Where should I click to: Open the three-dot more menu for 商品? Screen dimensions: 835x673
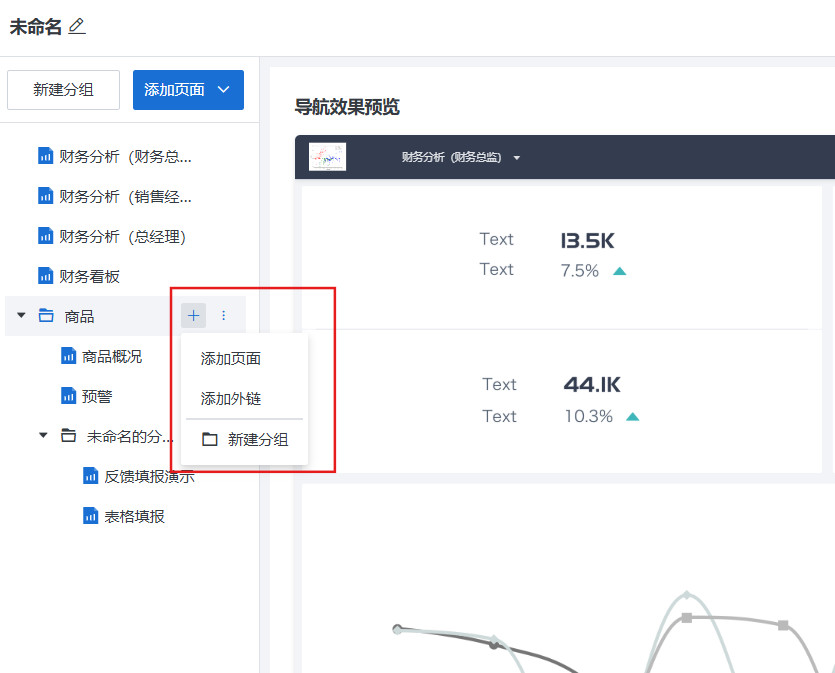coord(223,316)
